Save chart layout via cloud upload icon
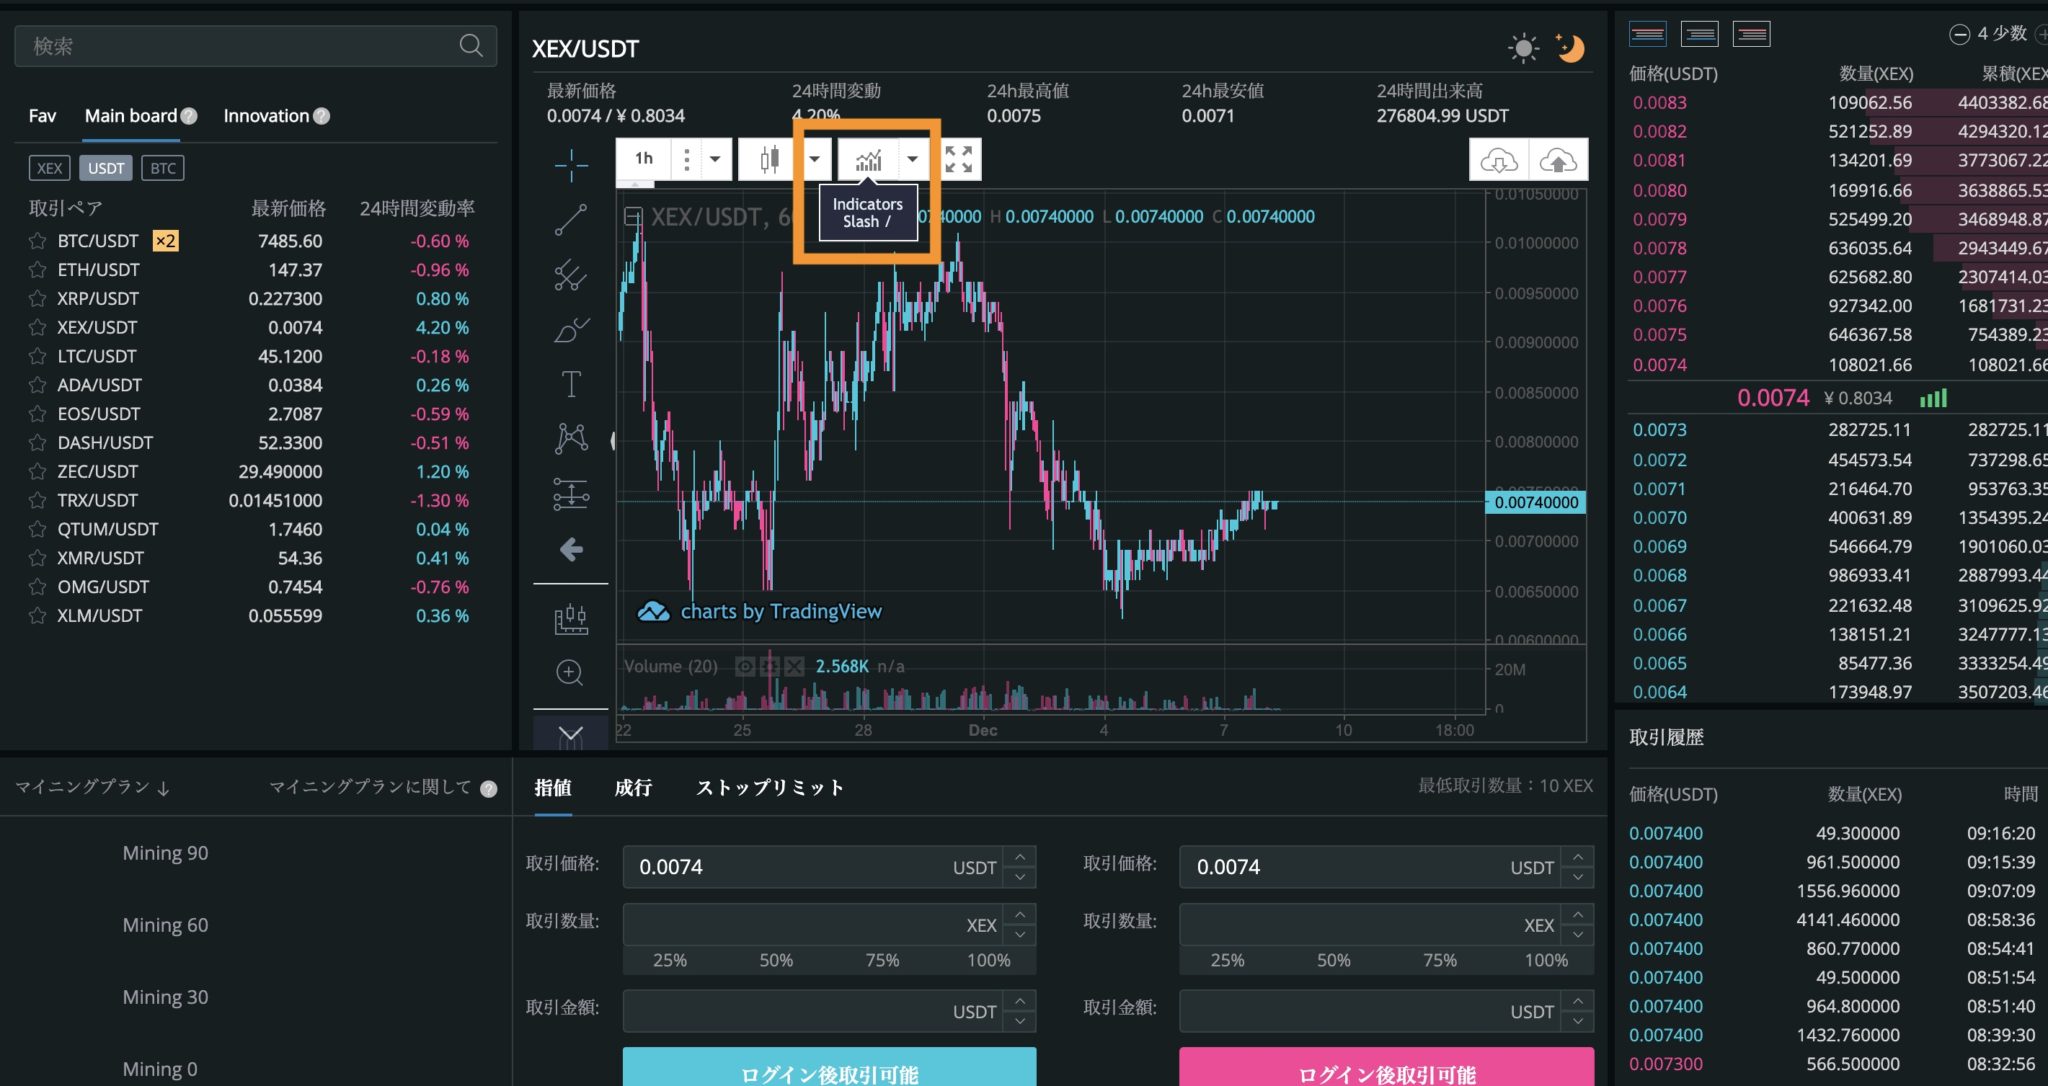Screen dimensions: 2048x1086 click(1560, 158)
